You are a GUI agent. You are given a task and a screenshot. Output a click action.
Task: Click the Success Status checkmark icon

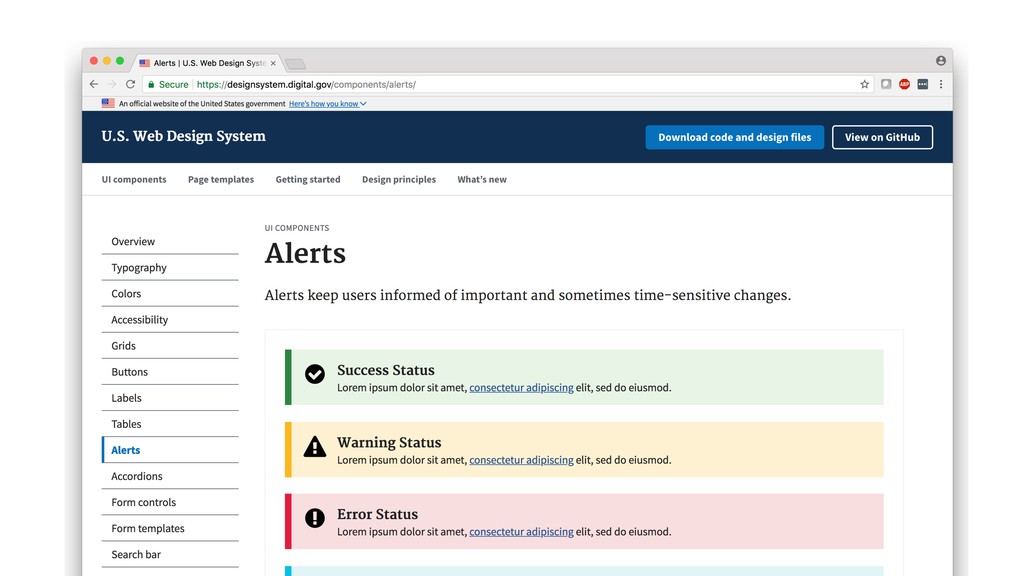coord(315,374)
